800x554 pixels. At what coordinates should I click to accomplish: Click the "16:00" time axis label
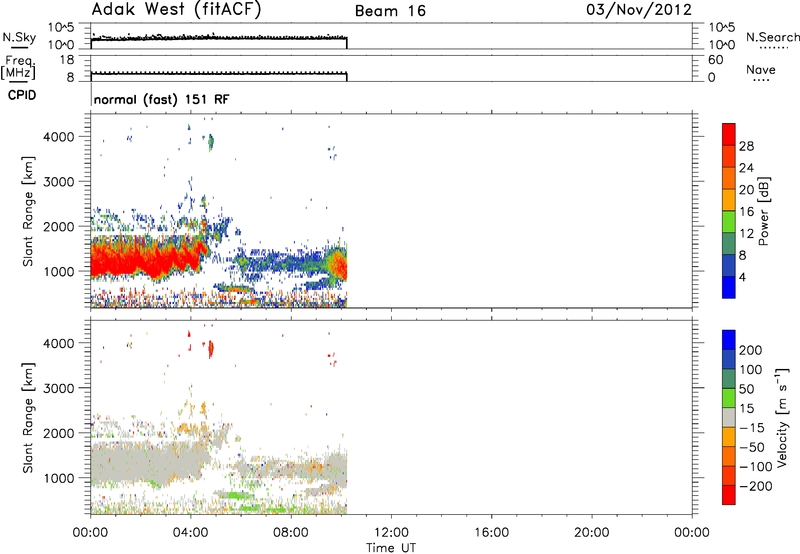491,533
